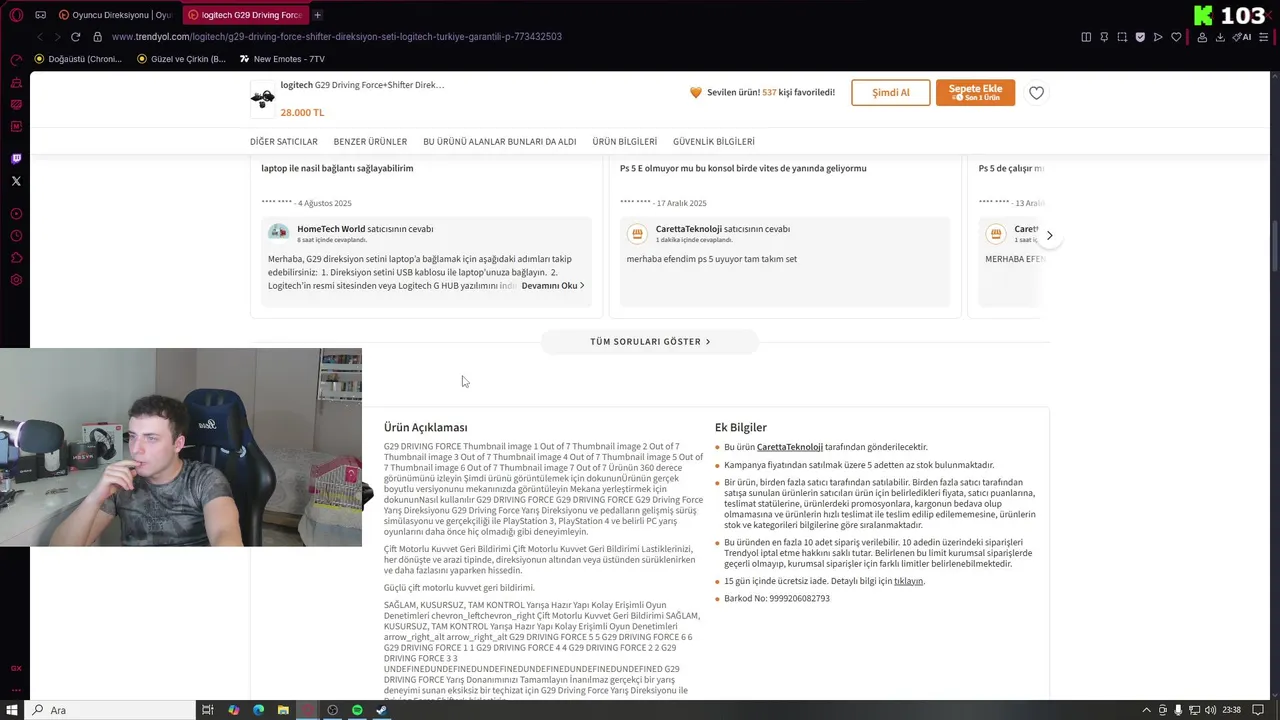This screenshot has width=1280, height=720.
Task: Add page to bookmarks heart icon
Action: click(x=1176, y=37)
